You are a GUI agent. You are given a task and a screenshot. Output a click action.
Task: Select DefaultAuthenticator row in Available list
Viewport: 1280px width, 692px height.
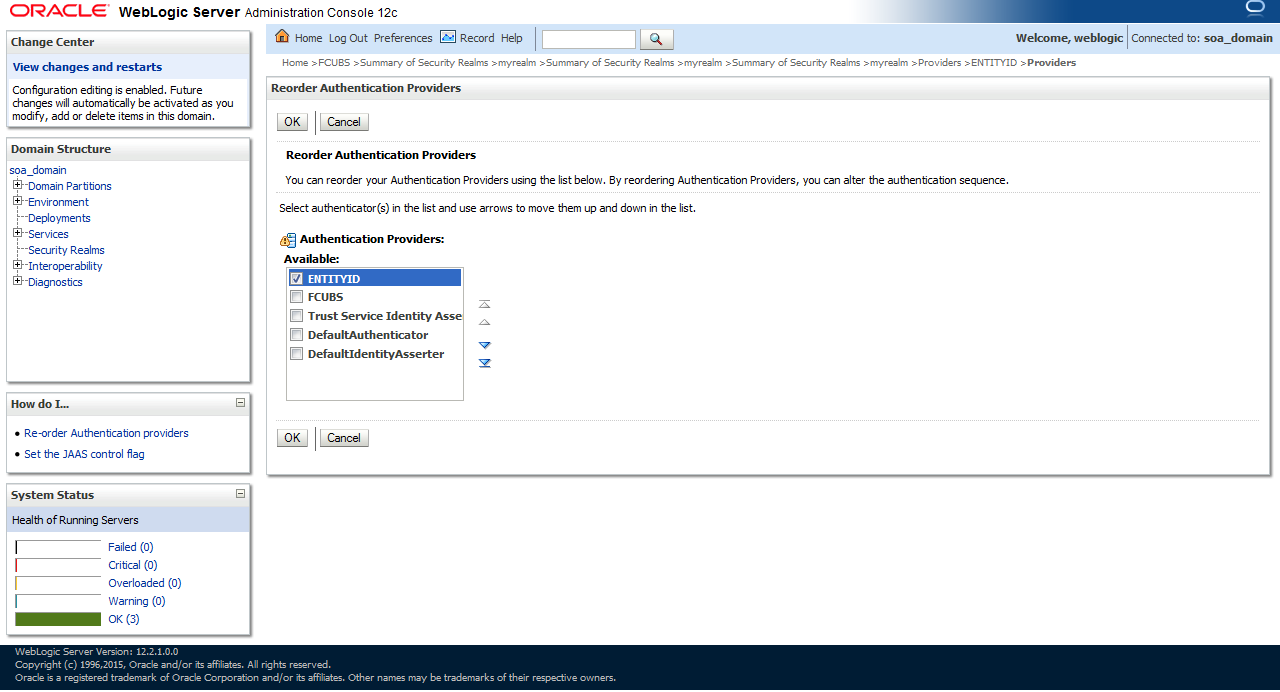(x=374, y=335)
